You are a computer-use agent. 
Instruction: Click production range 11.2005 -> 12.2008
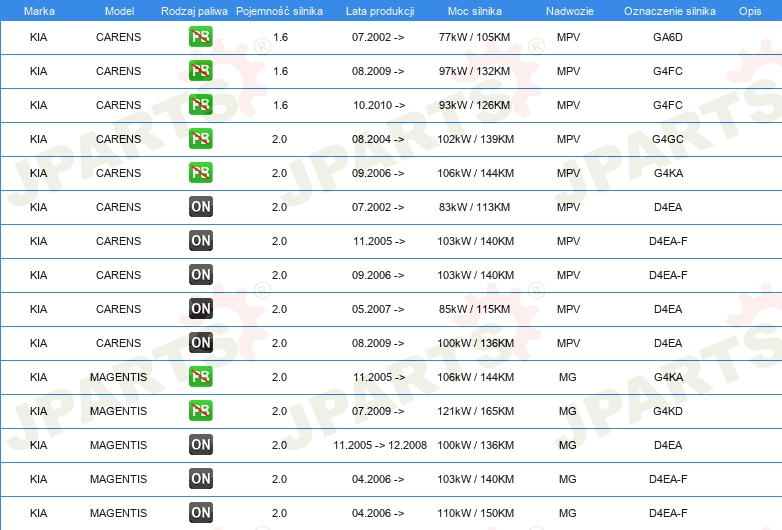380,445
